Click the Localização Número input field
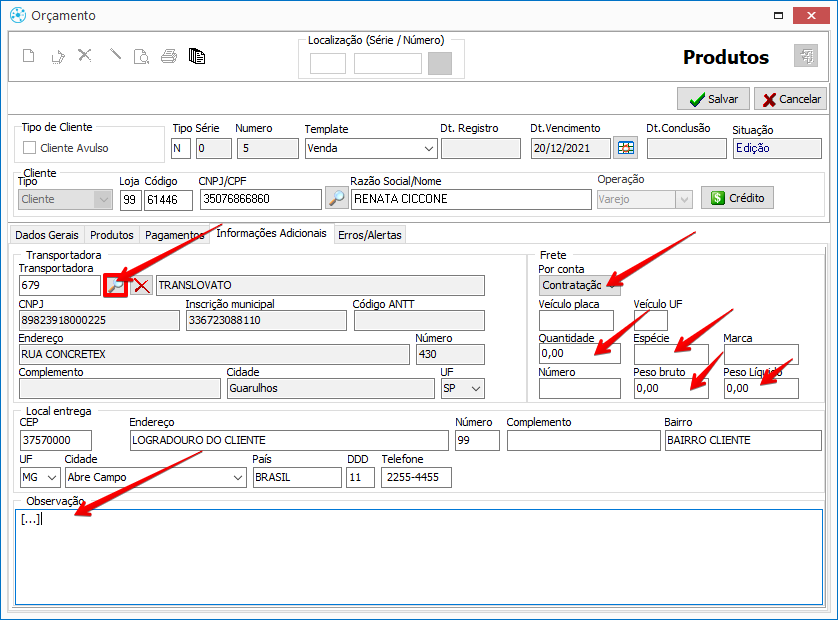The width and height of the screenshot is (838, 620). coord(388,64)
